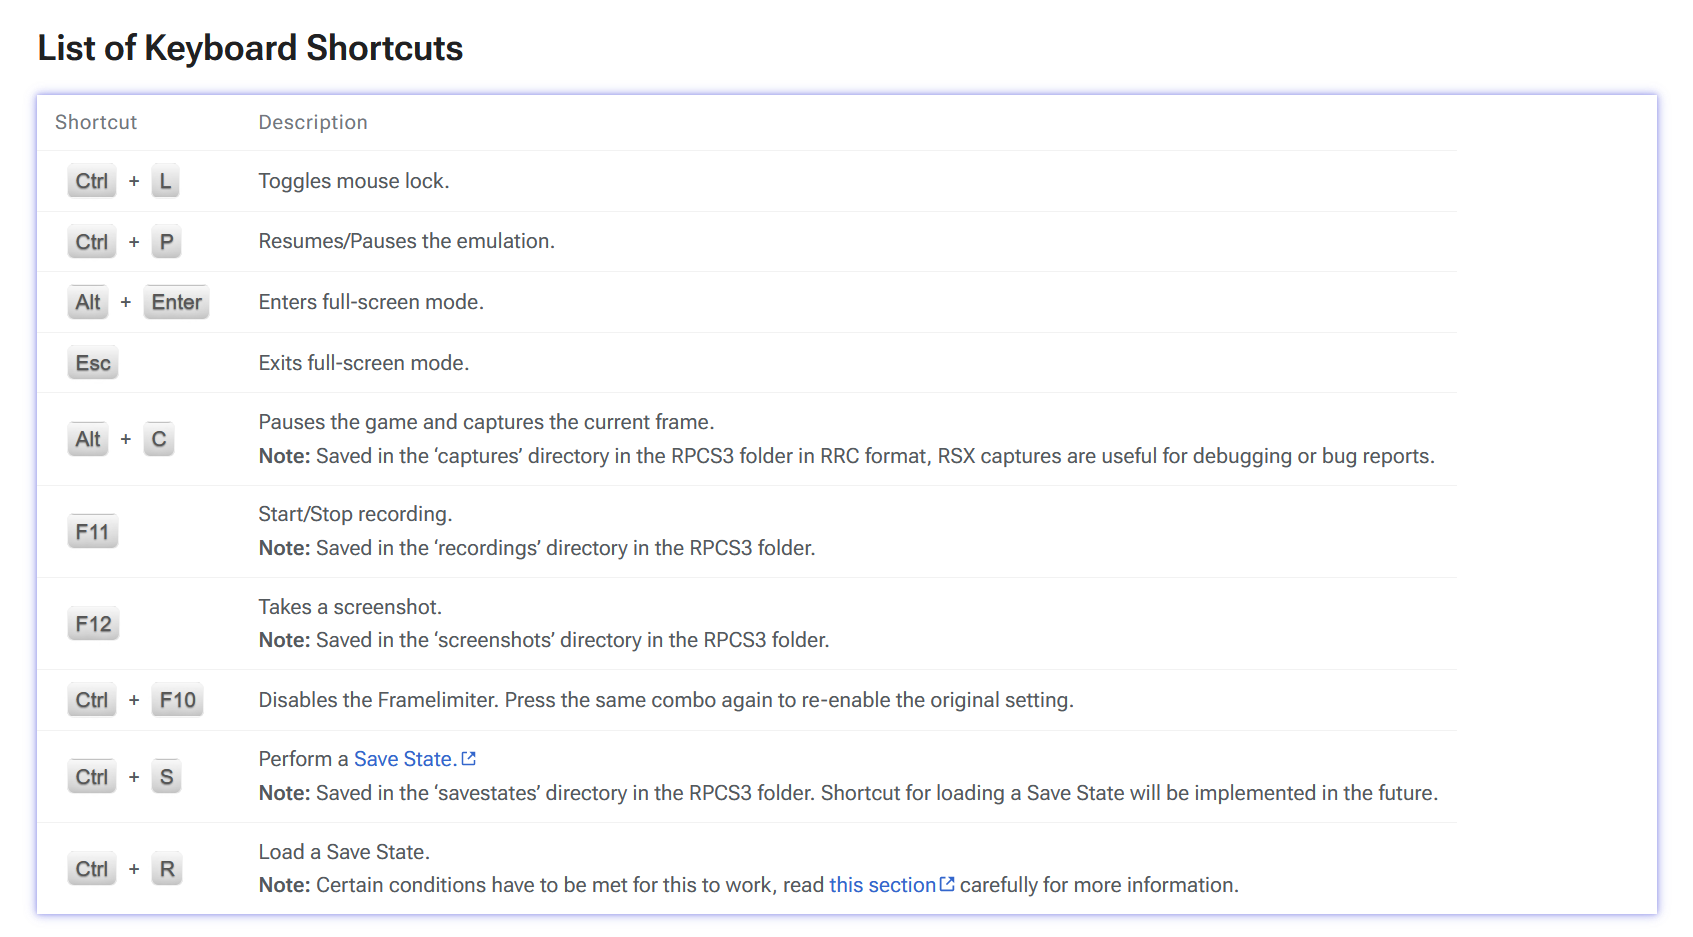
Task: Open the 'this section' link
Action: (882, 885)
